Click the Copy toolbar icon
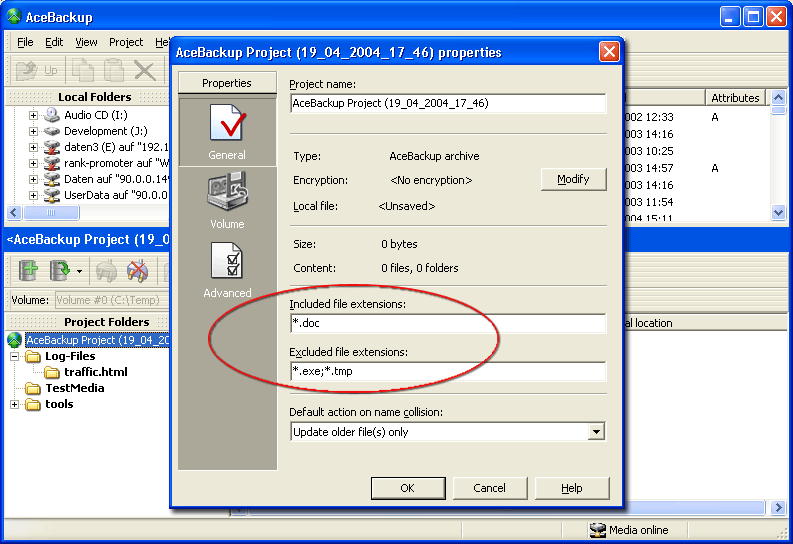Viewport: 793px width, 544px height. (83, 70)
